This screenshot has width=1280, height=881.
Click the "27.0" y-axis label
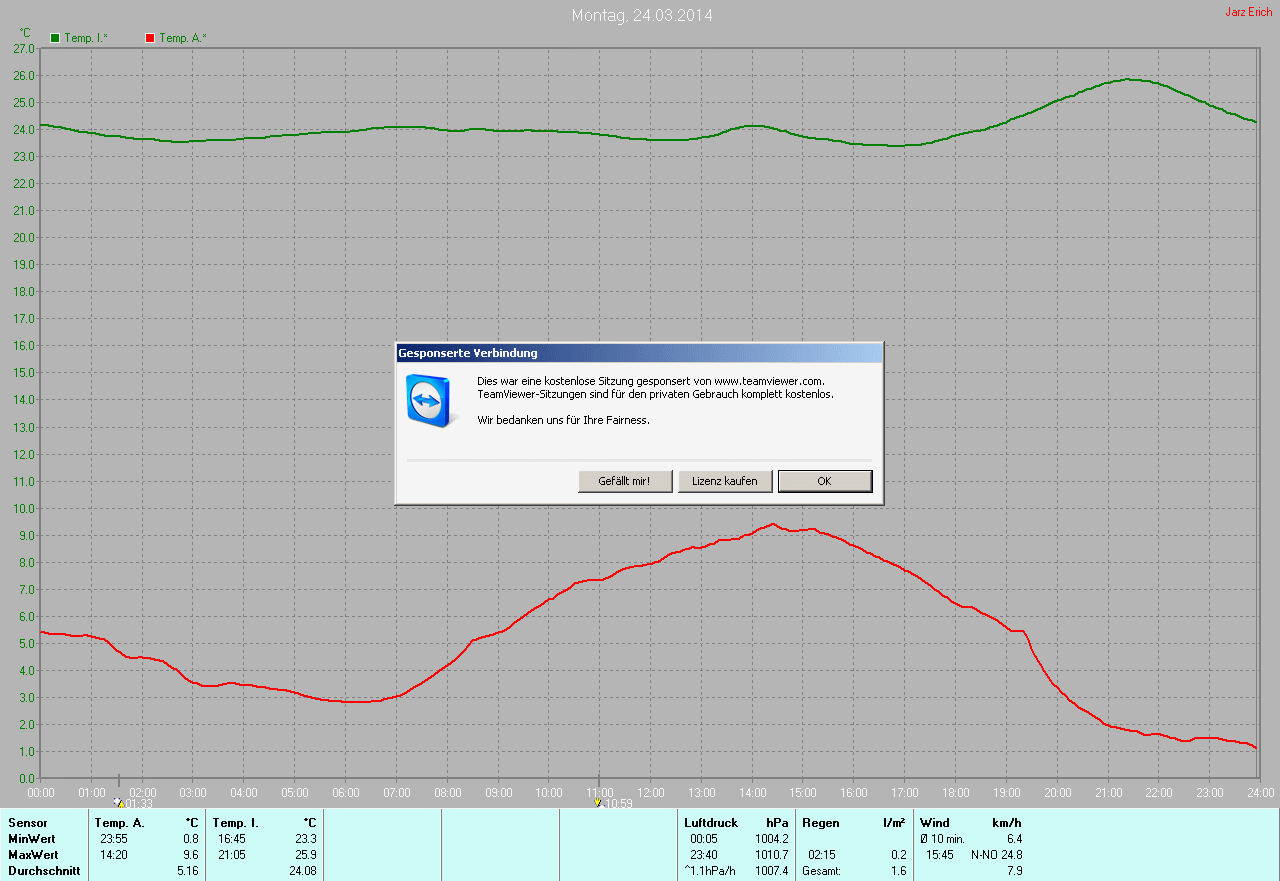(x=24, y=48)
